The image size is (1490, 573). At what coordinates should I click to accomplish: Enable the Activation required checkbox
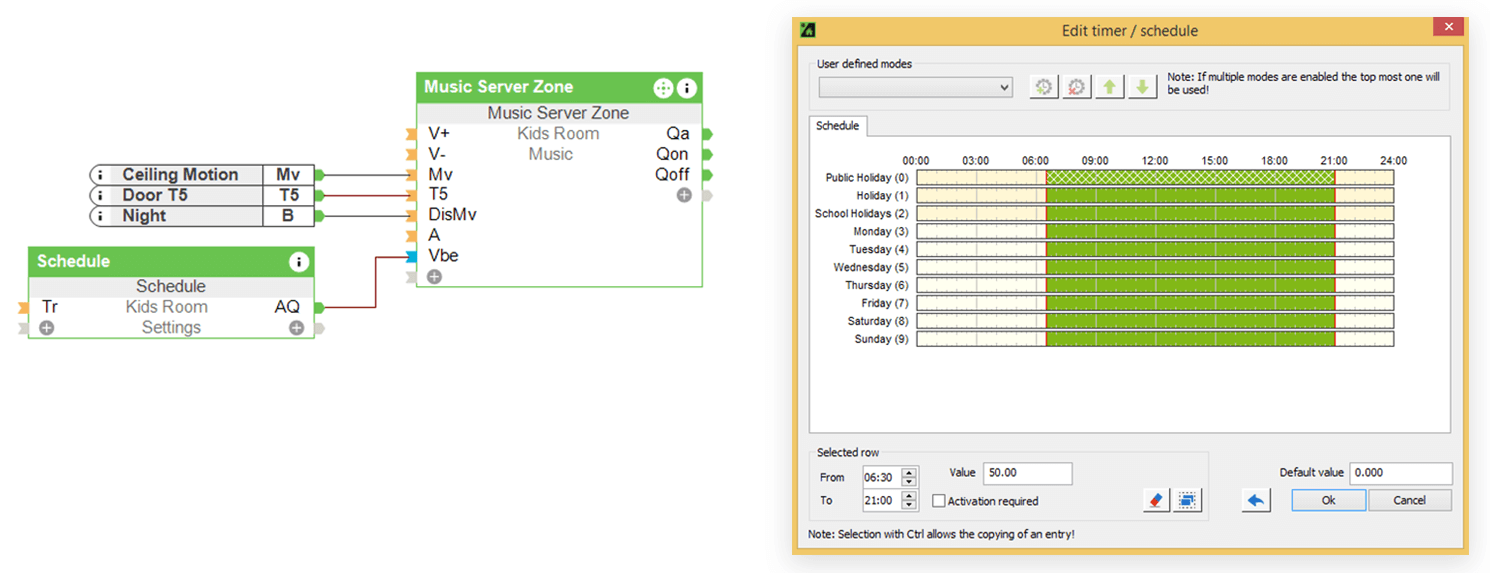939,501
